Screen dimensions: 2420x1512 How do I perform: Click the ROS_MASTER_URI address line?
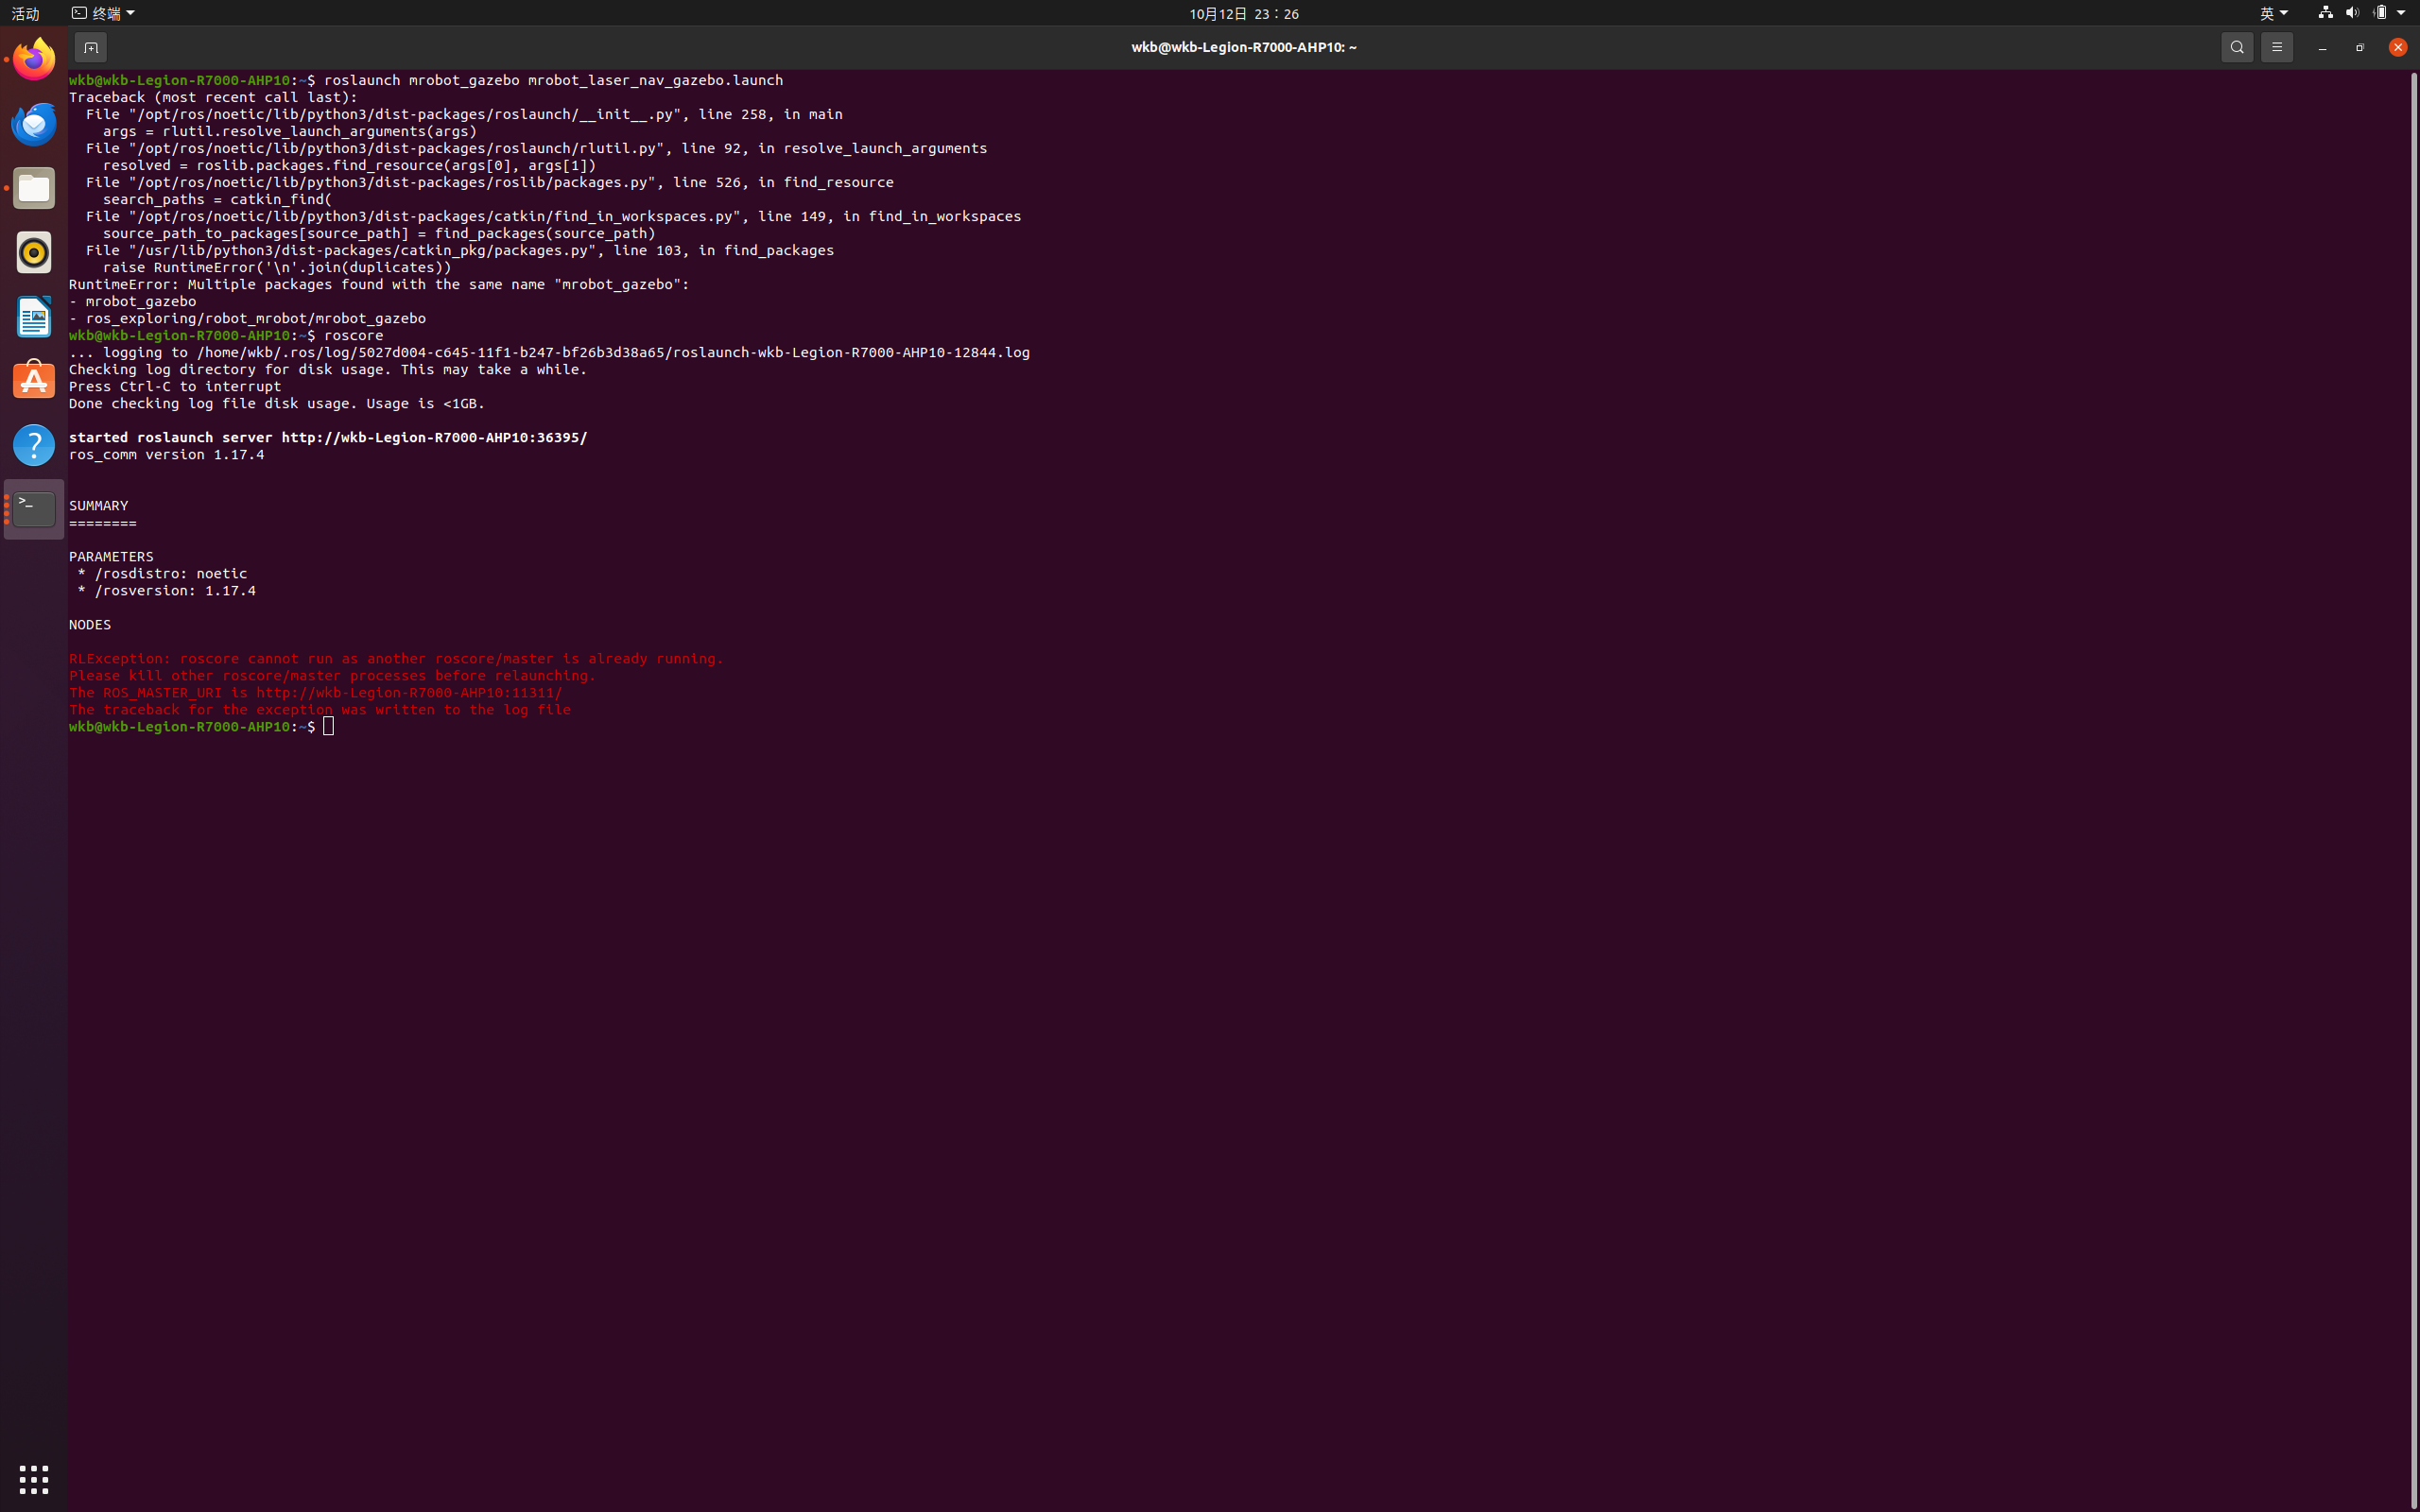click(x=316, y=692)
